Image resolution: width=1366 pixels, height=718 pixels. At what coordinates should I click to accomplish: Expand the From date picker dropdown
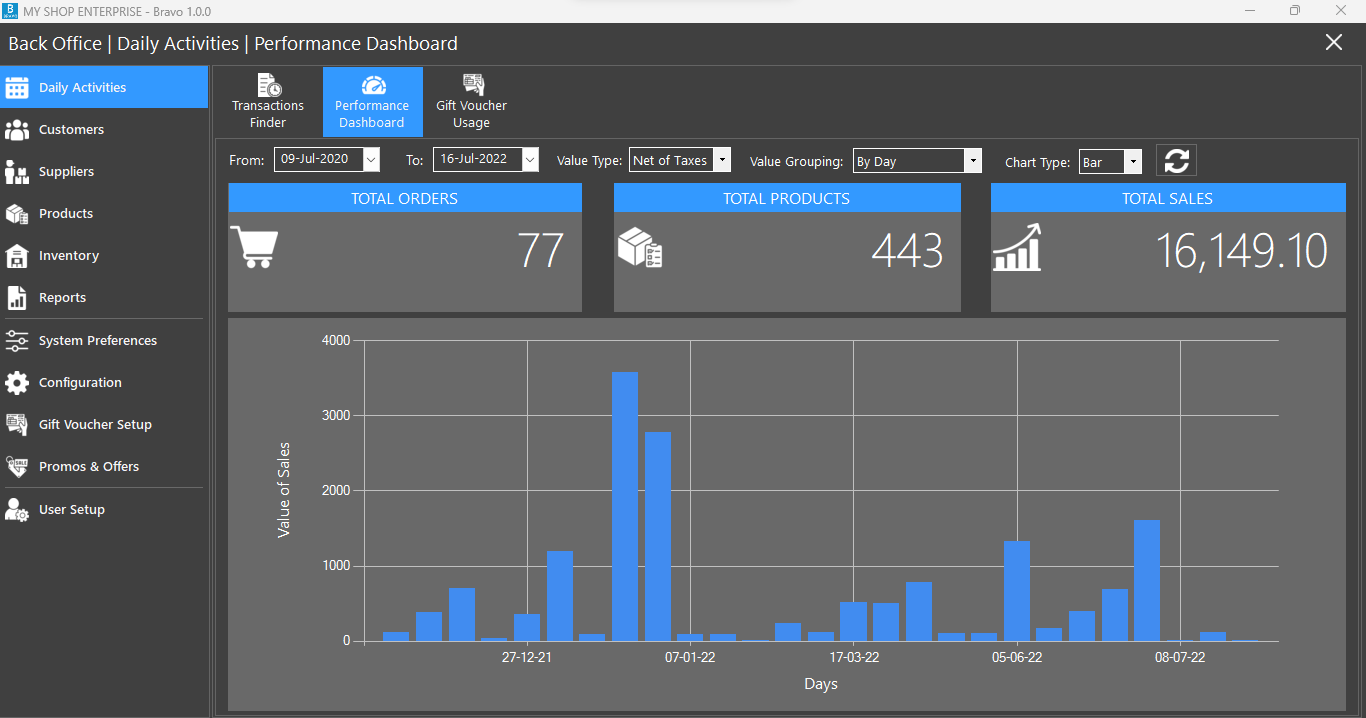(x=371, y=159)
